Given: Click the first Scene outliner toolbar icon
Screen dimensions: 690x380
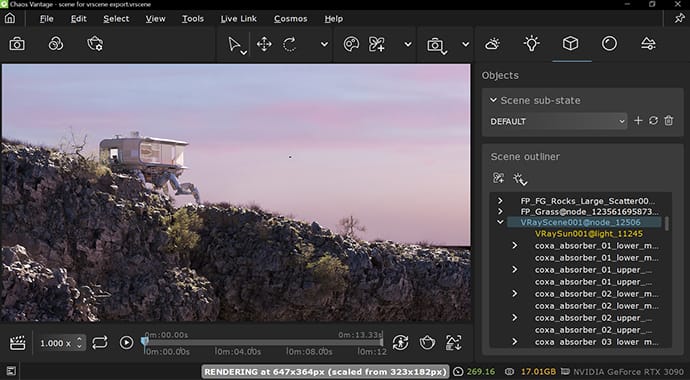Looking at the screenshot, I should tap(498, 178).
